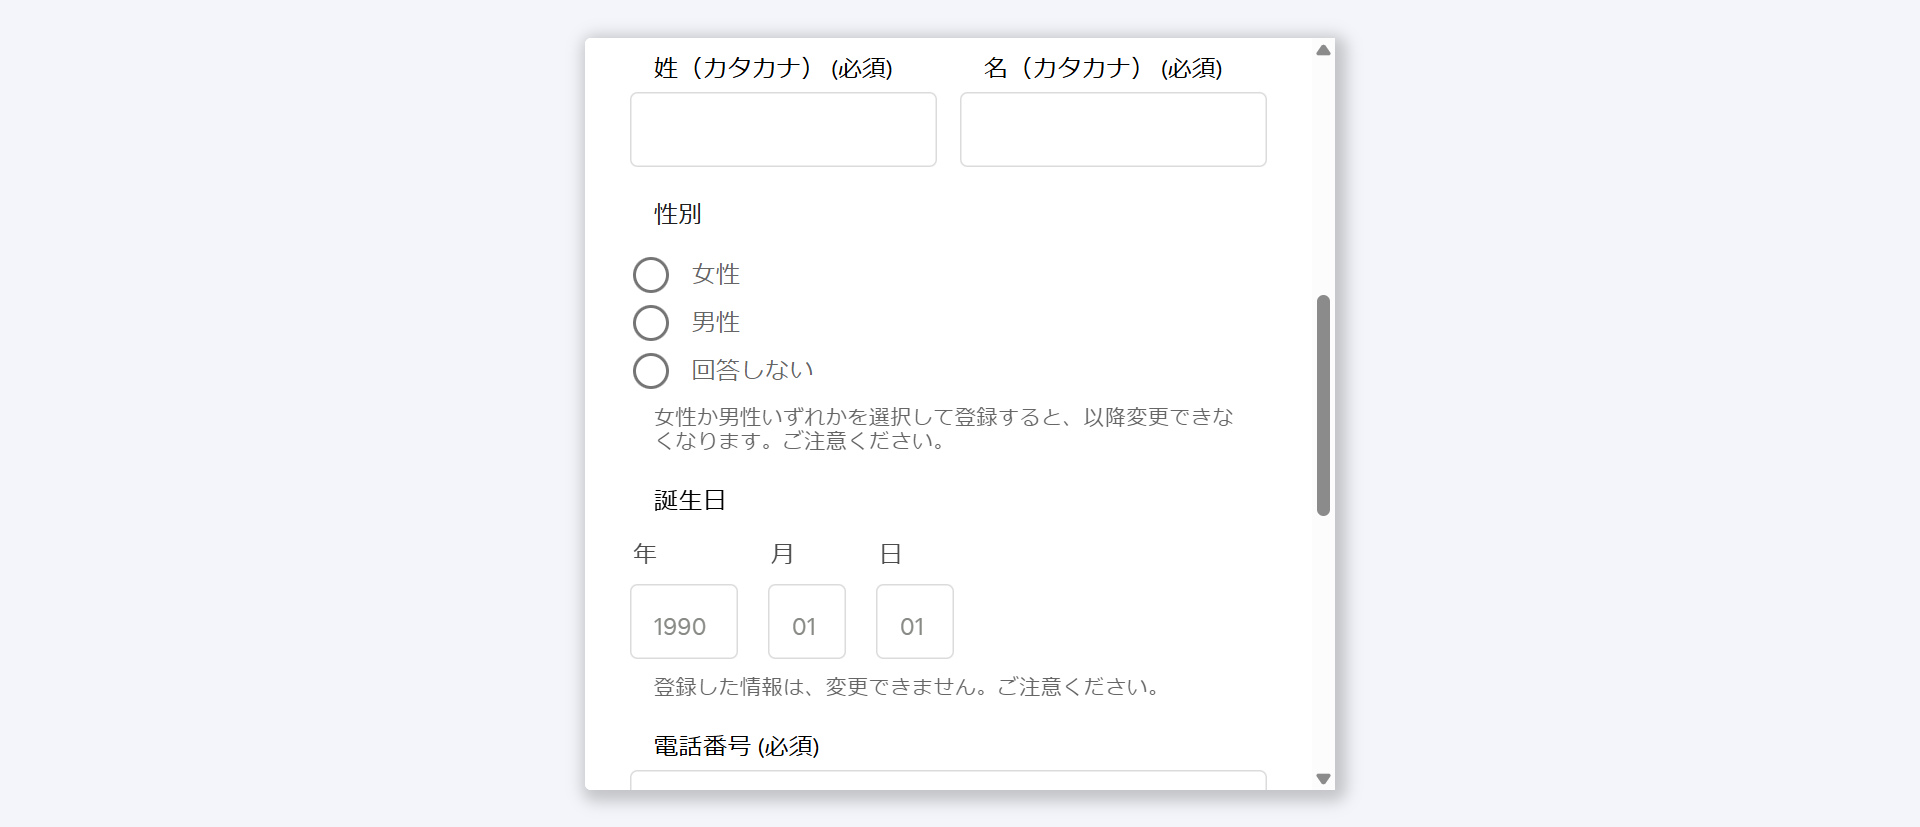Click the scrollbar down arrow

(x=1322, y=779)
